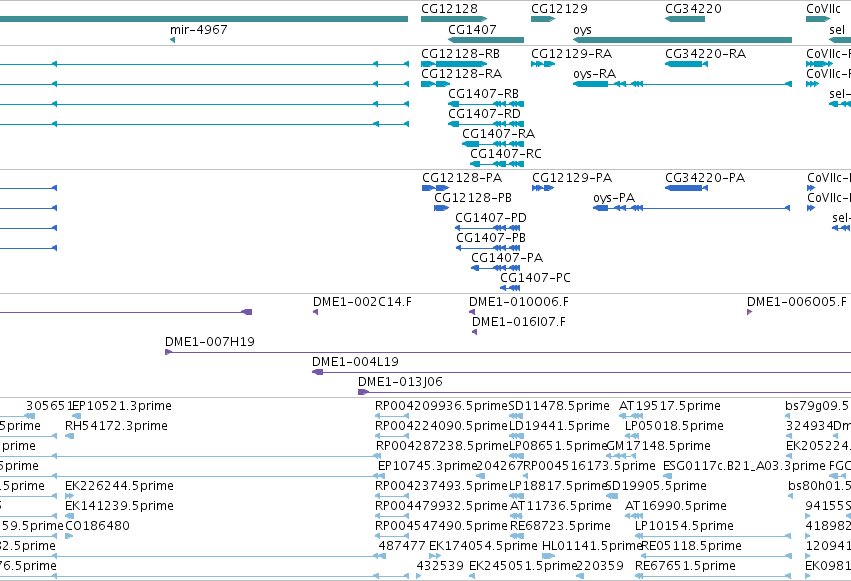Click the oys-RA transcript label
The image size is (851, 581).
click(x=594, y=74)
